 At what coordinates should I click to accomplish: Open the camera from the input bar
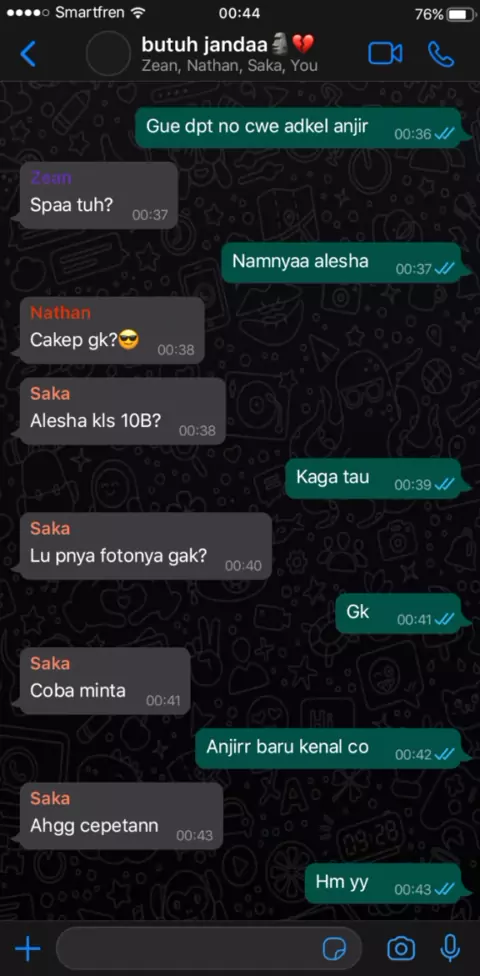(401, 949)
